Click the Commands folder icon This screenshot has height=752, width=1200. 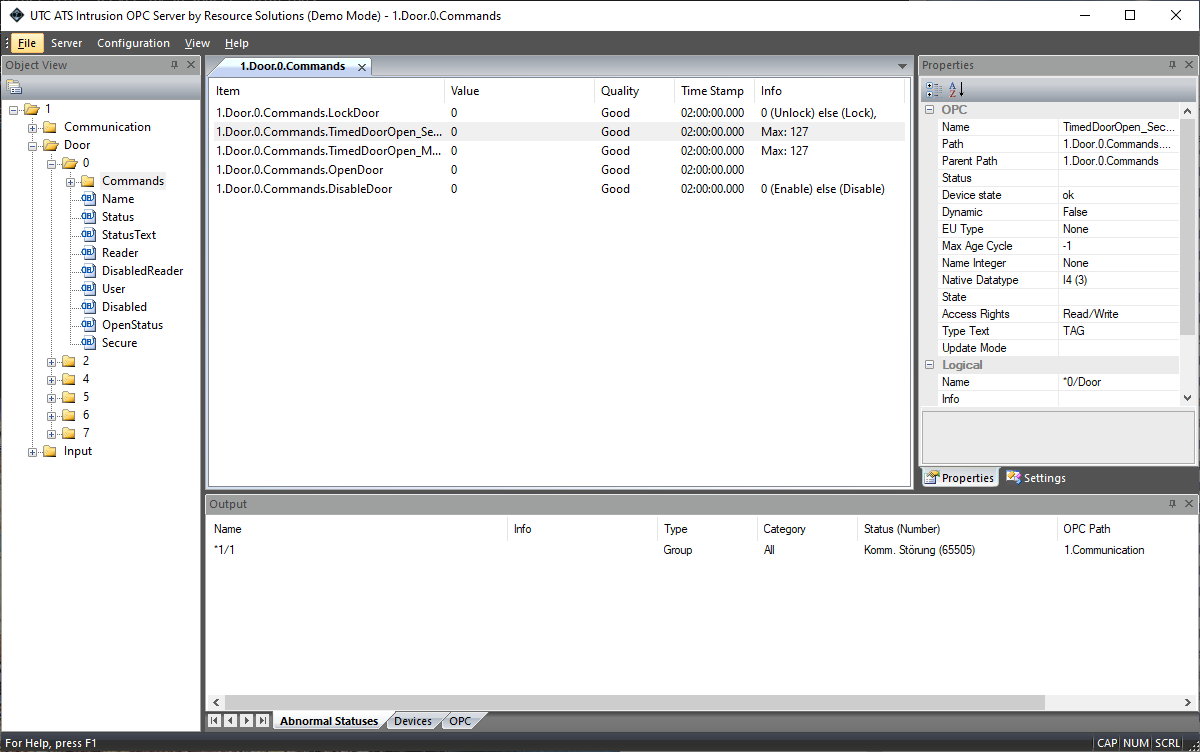coord(88,181)
